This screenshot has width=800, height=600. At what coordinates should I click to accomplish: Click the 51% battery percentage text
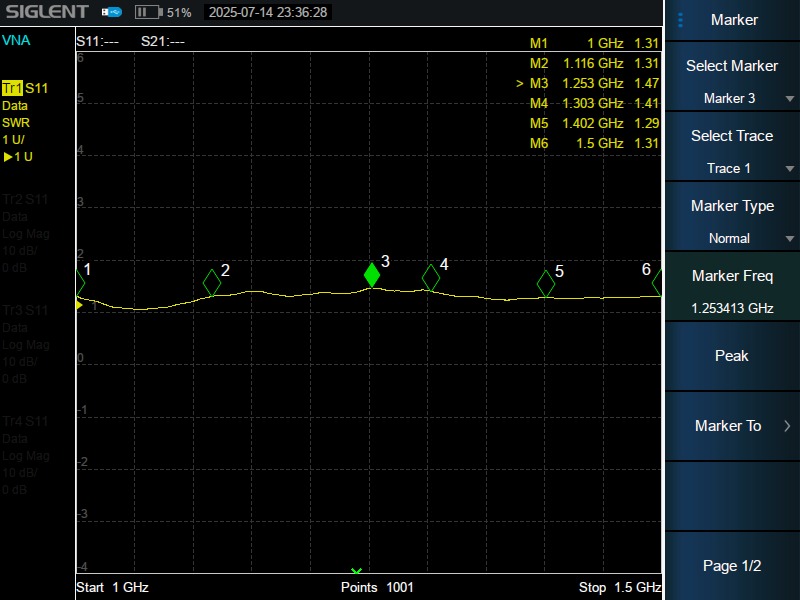click(x=179, y=12)
